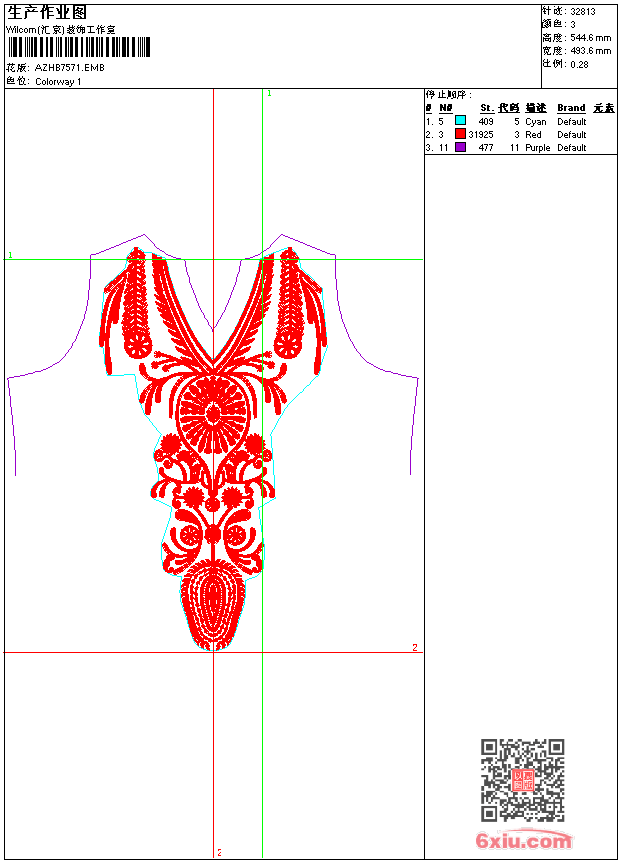Click the stitch count value 32813
Viewport: 620px width, 860px height.
(x=583, y=11)
